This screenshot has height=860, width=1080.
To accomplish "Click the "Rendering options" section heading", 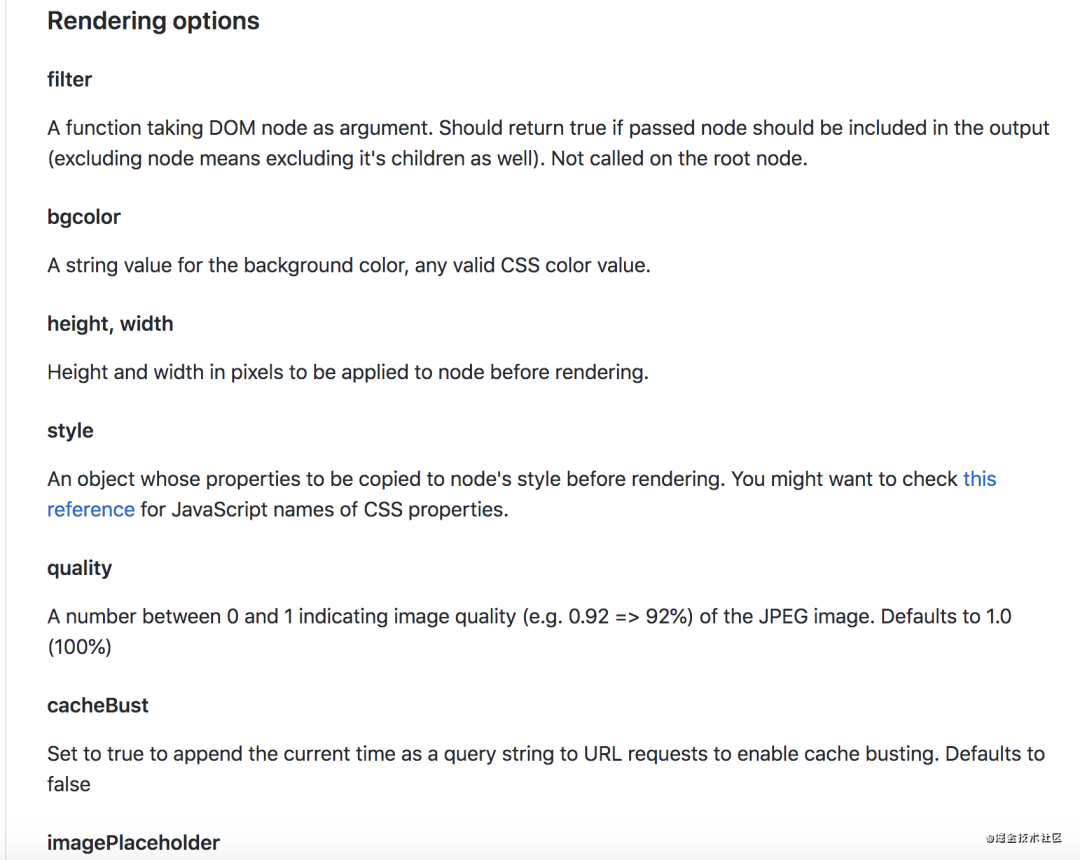I will 153,22.
